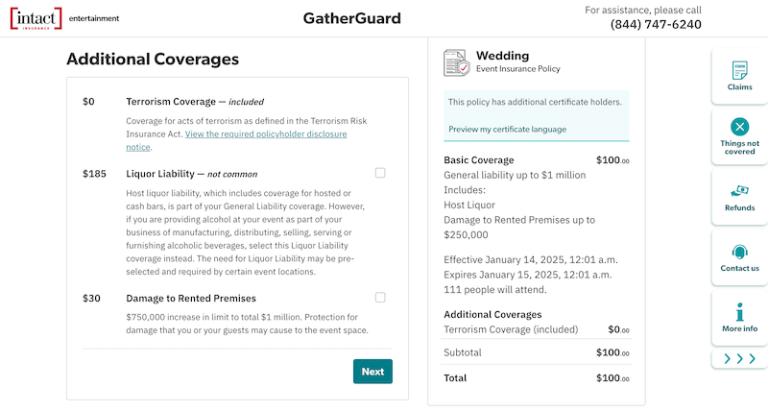The width and height of the screenshot is (768, 411).
Task: Click the Damage to Rented Premises title
Action: click(x=191, y=298)
